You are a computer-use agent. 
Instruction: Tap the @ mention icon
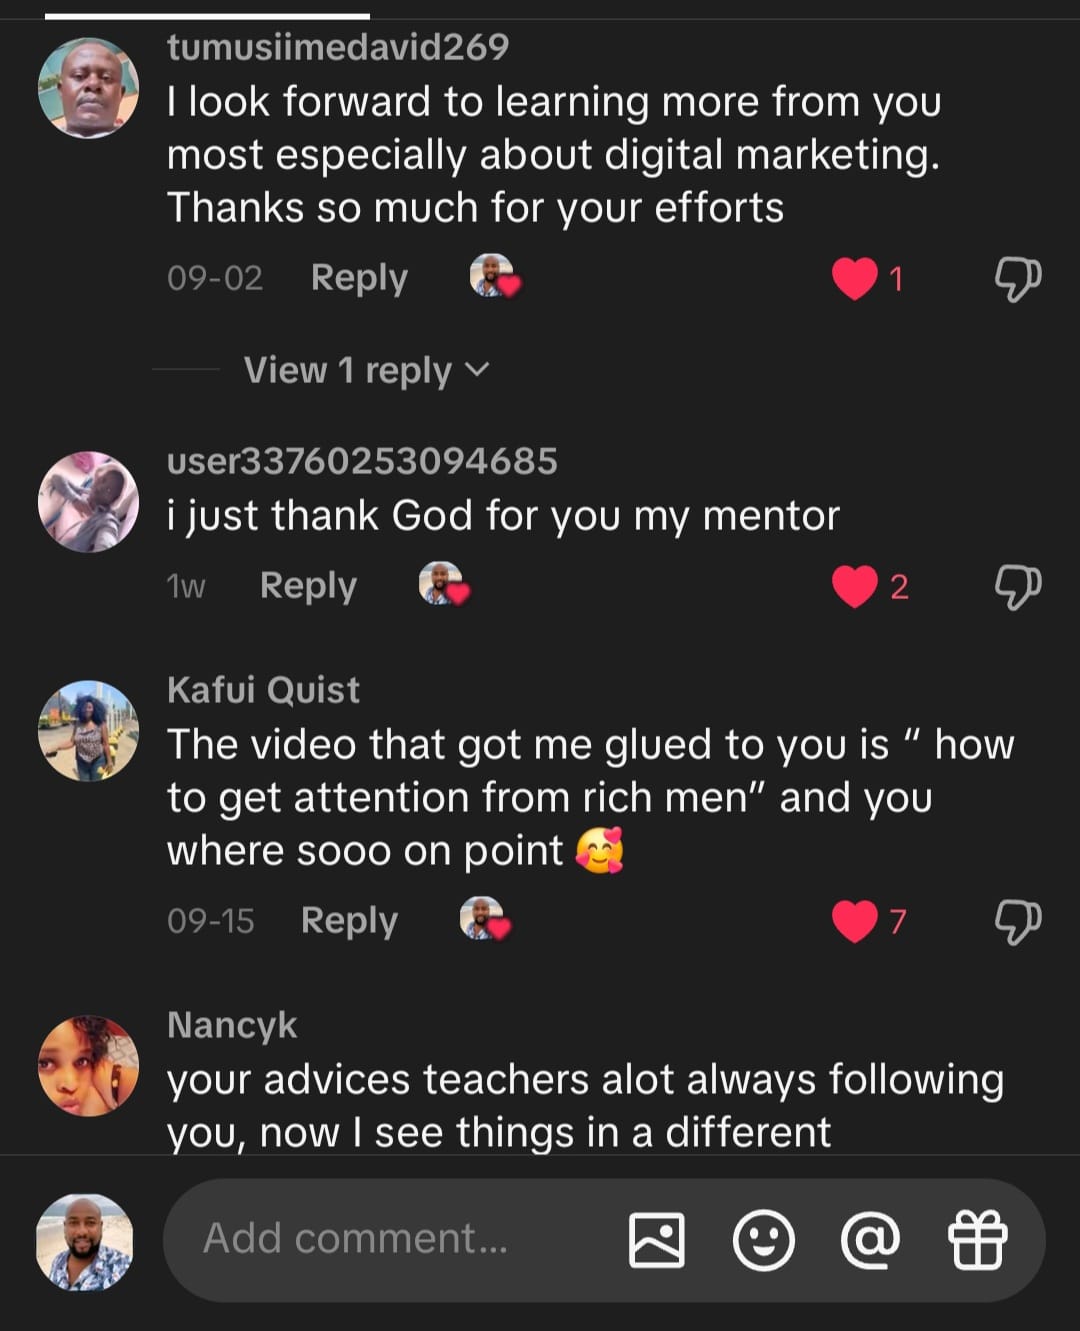tap(870, 1240)
